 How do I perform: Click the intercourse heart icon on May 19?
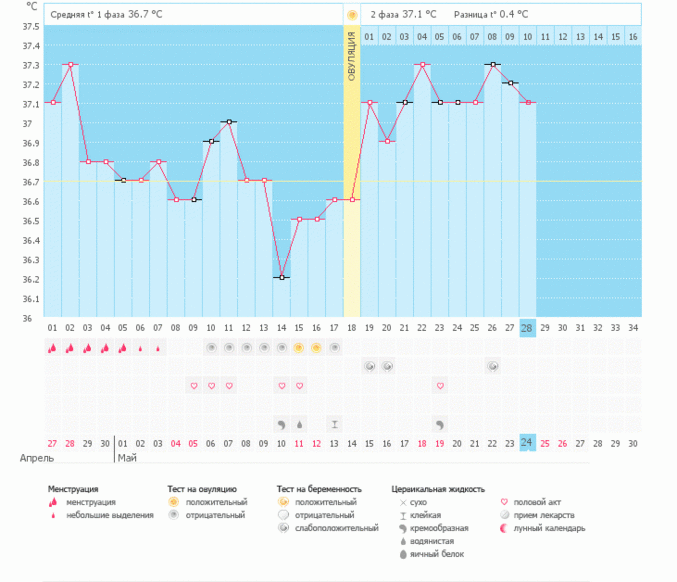[440, 386]
